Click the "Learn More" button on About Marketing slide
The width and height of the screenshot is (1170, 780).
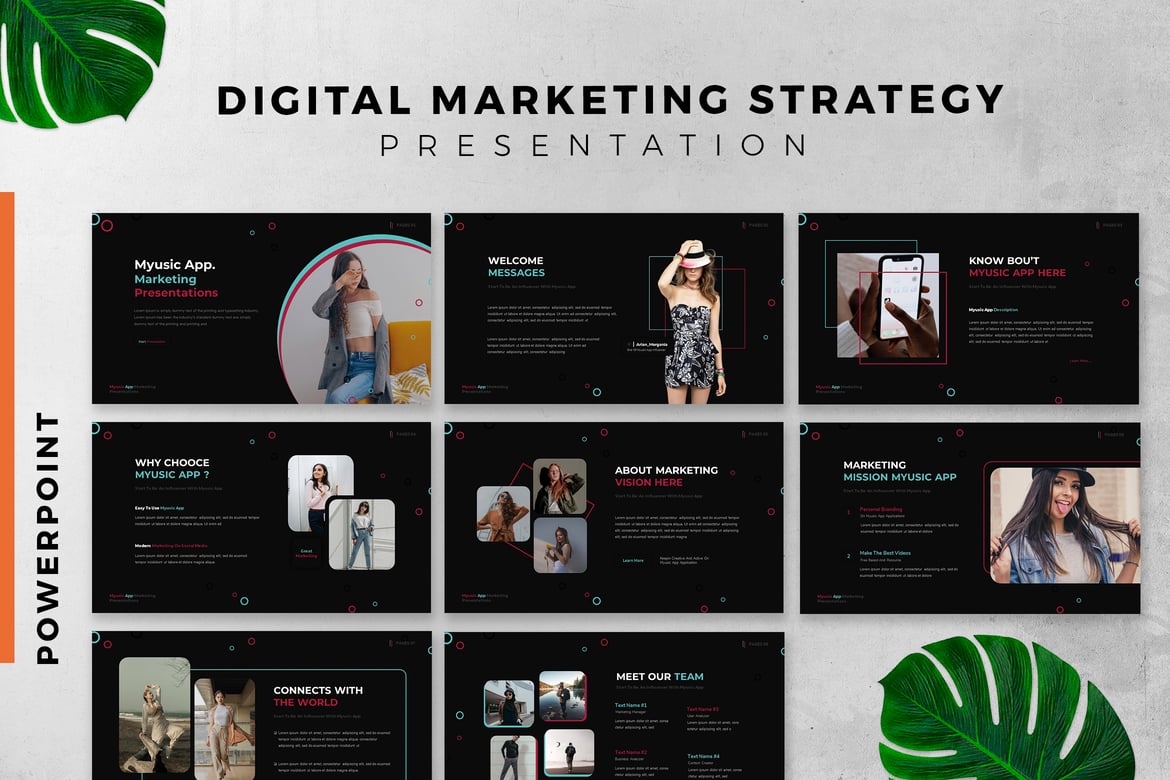tap(633, 560)
